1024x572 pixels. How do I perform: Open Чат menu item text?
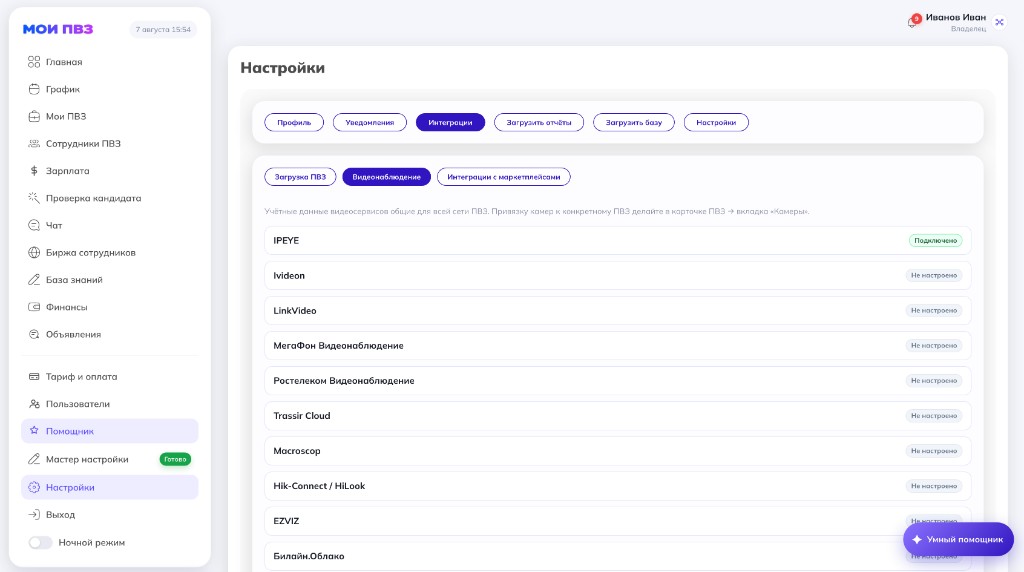[x=54, y=225]
